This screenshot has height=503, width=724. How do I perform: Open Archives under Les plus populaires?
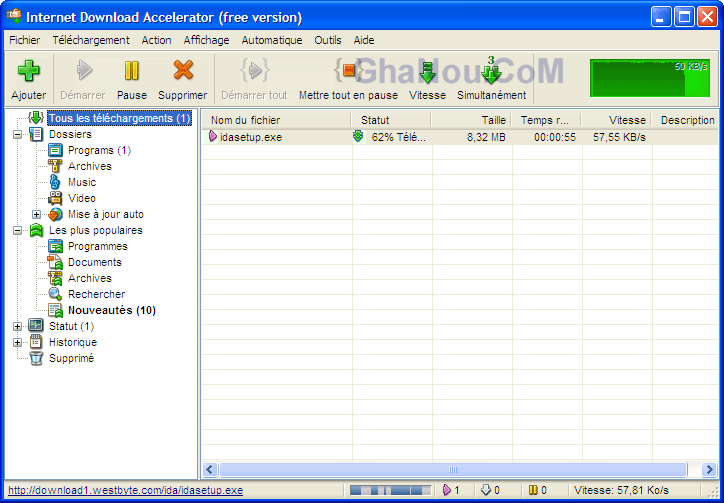pos(90,278)
